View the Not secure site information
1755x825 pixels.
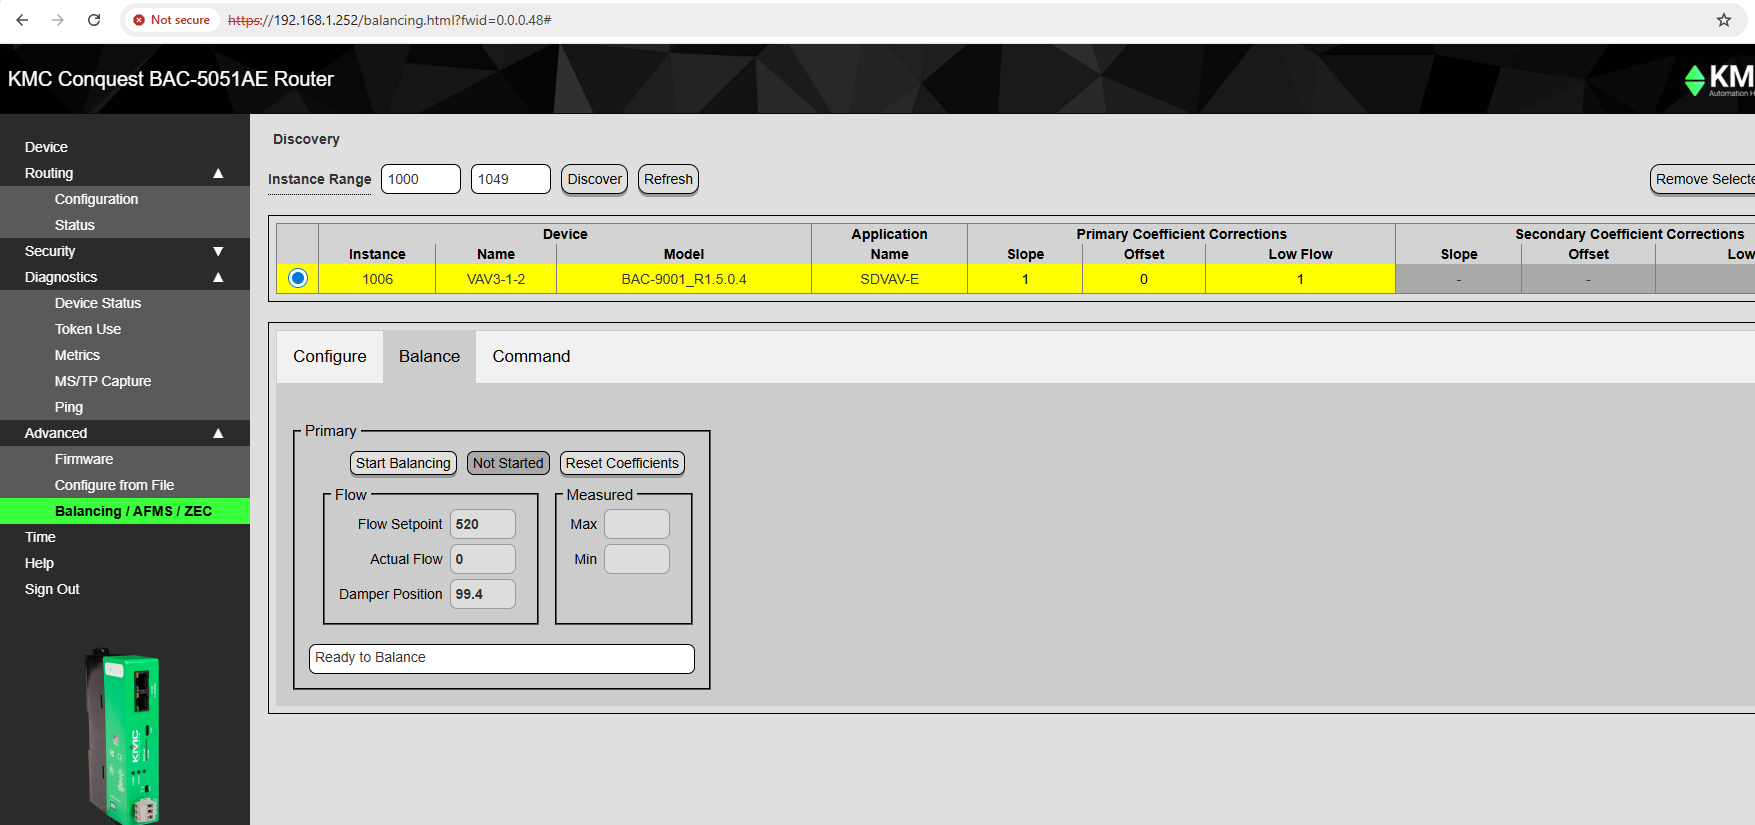172,20
